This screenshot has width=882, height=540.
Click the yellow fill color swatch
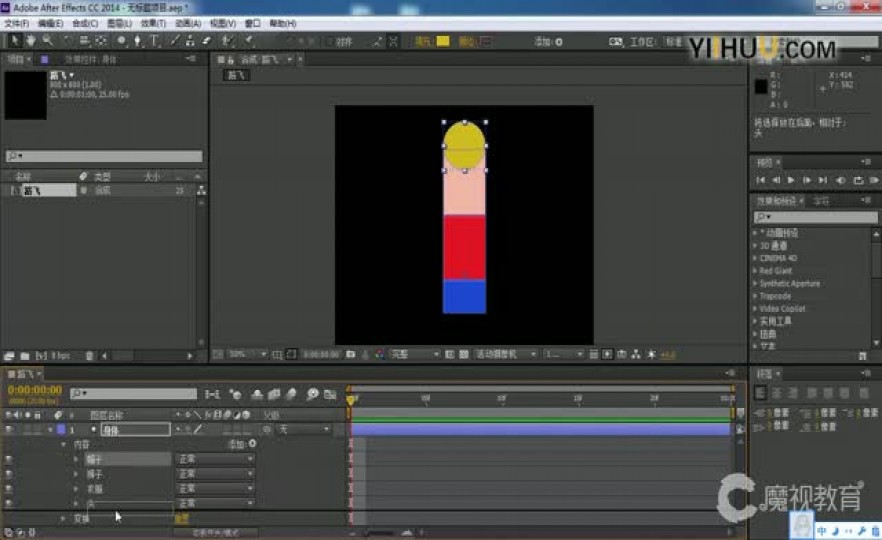[443, 41]
